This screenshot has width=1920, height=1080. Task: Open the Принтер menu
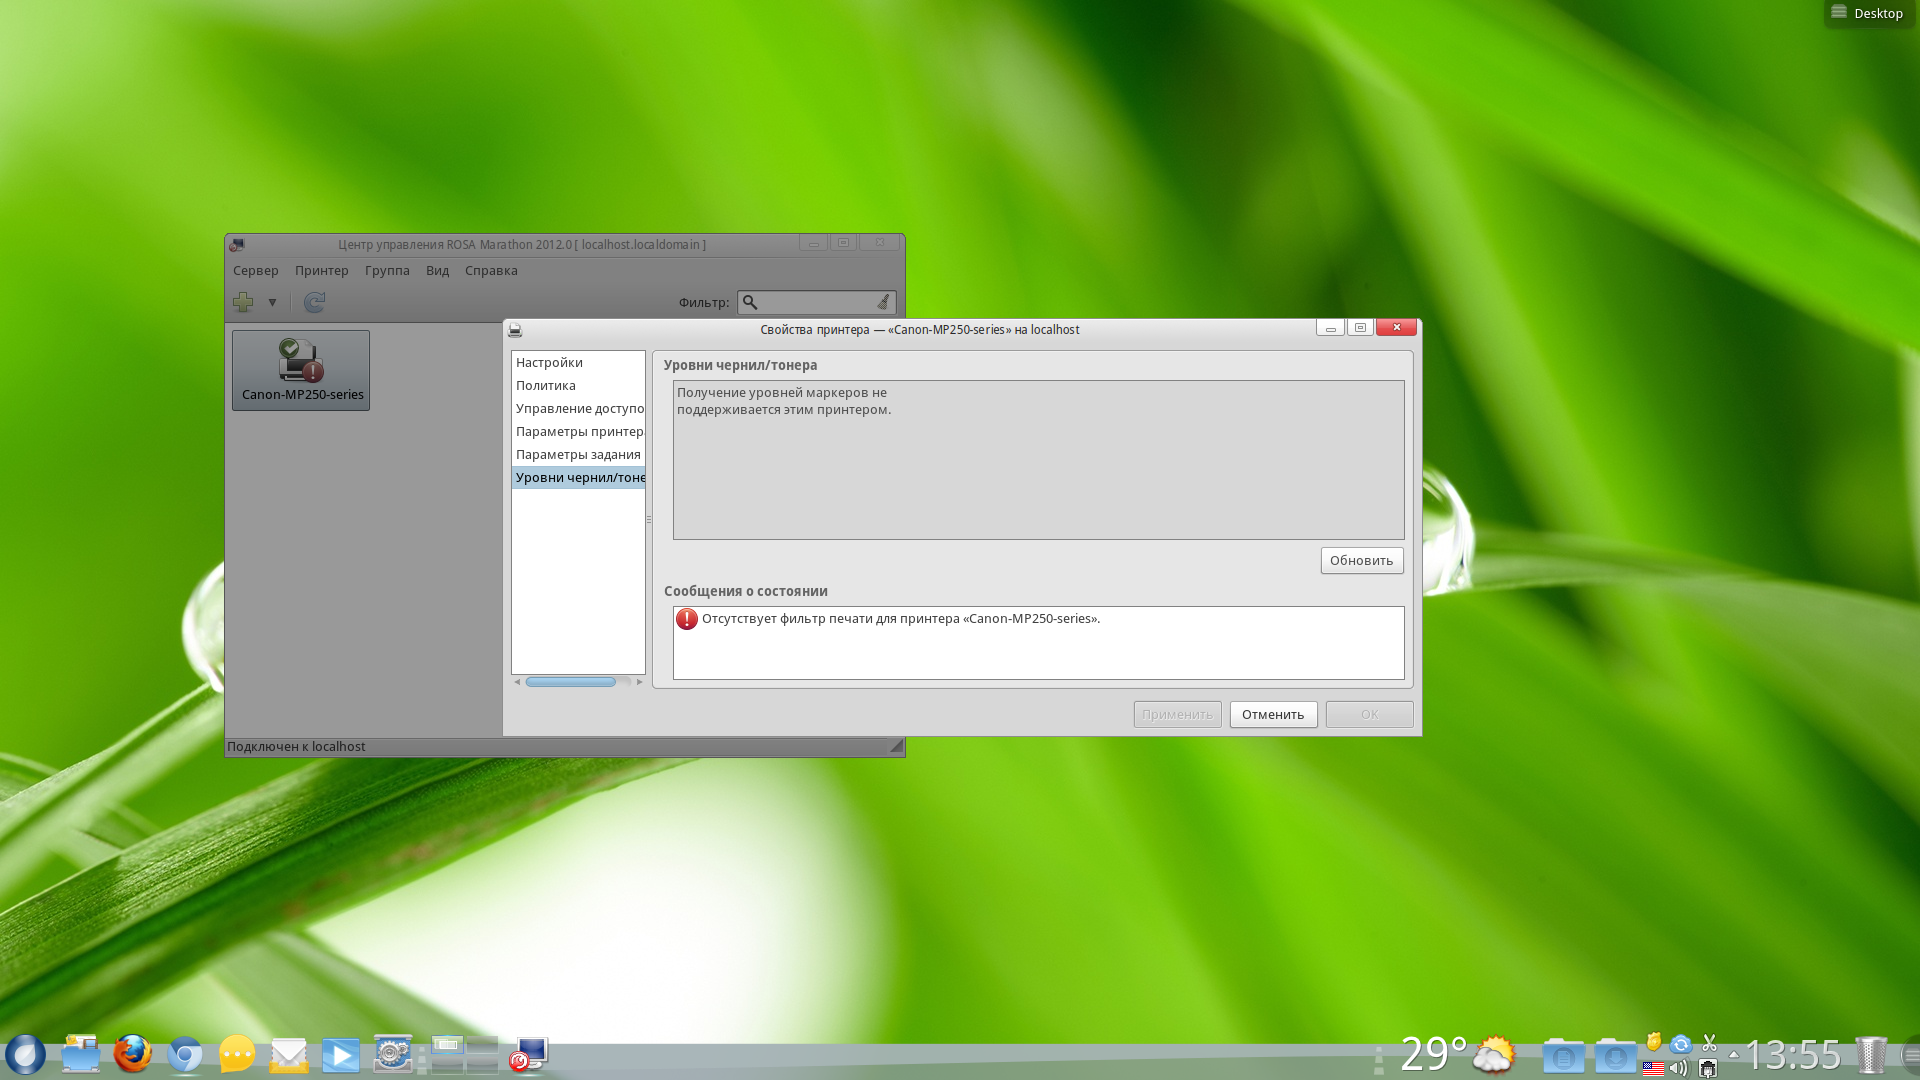[x=321, y=271]
